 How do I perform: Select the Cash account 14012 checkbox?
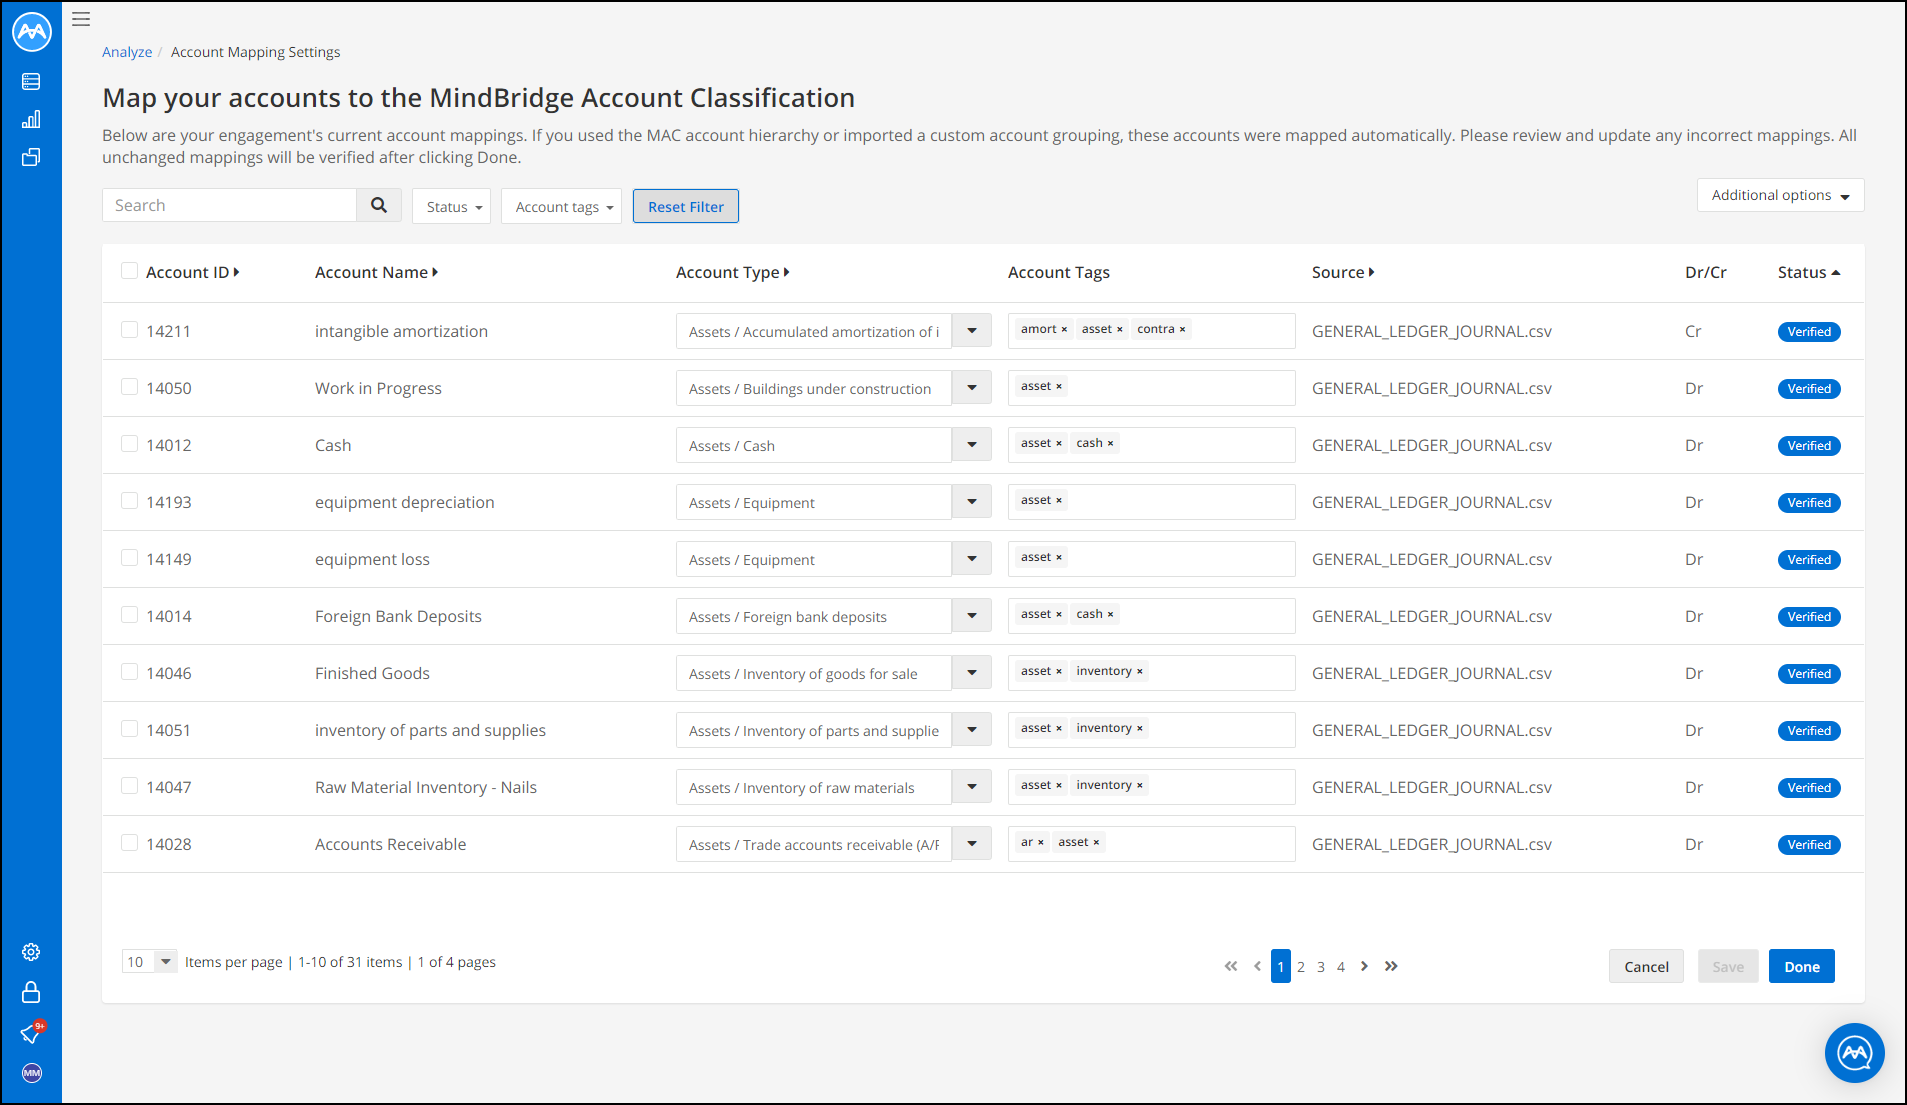pyautogui.click(x=129, y=444)
